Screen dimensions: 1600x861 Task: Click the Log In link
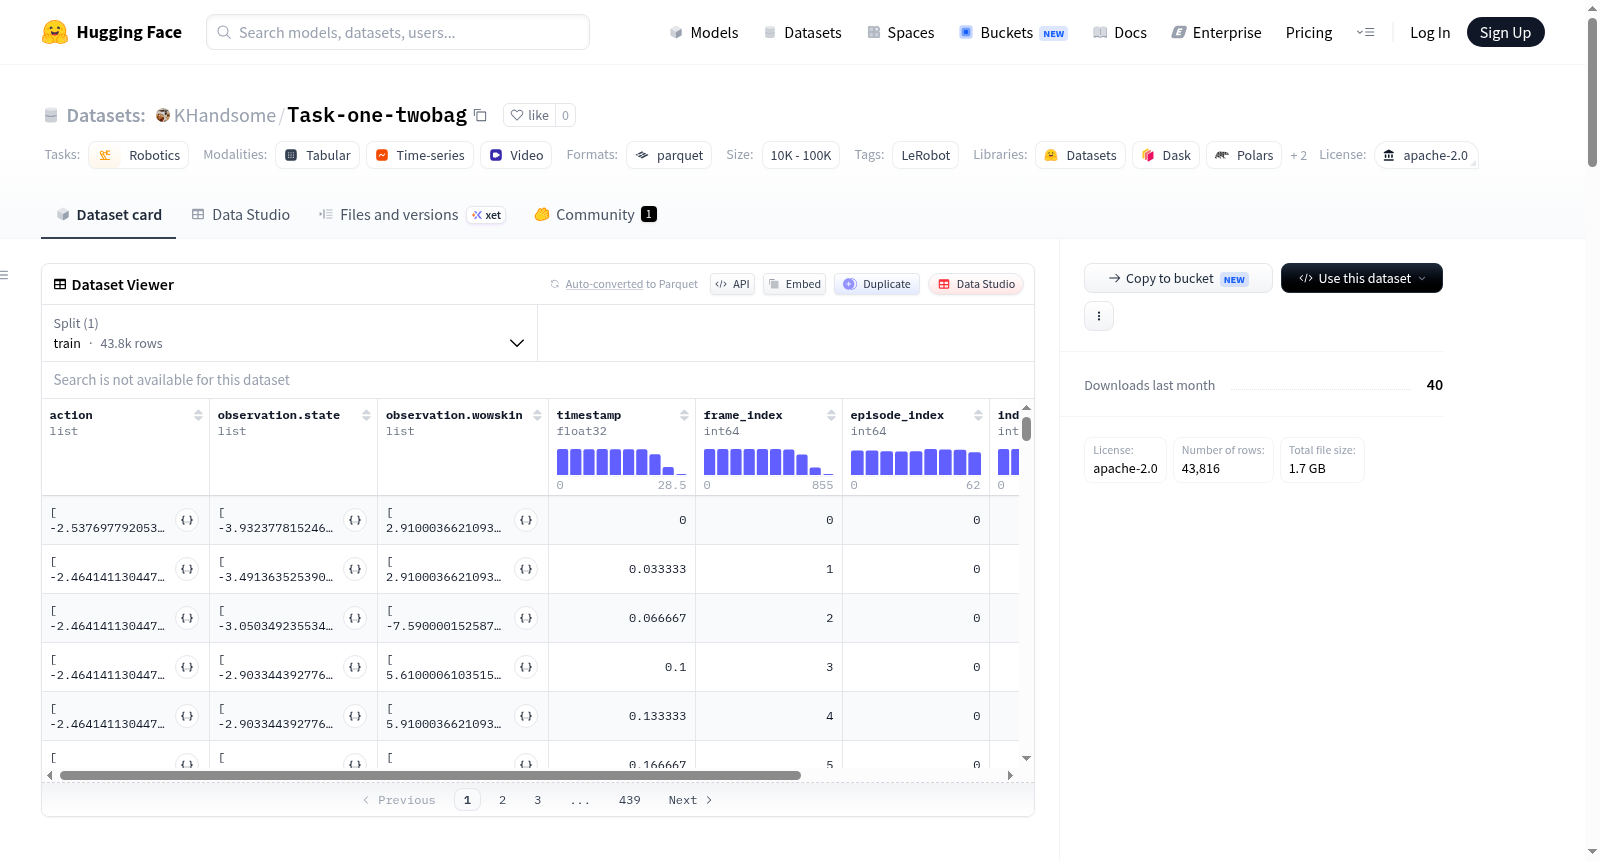point(1430,33)
